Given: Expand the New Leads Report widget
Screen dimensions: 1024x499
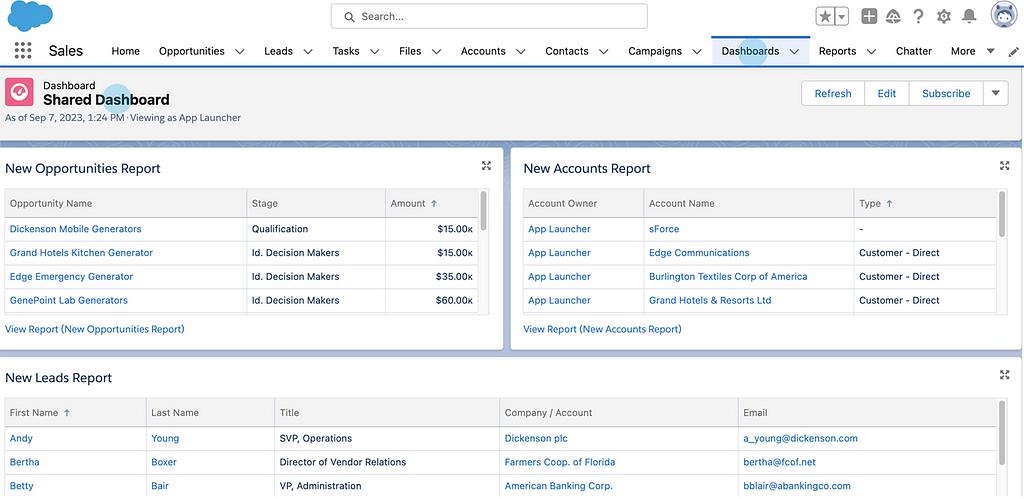Looking at the screenshot, I should click(1004, 375).
